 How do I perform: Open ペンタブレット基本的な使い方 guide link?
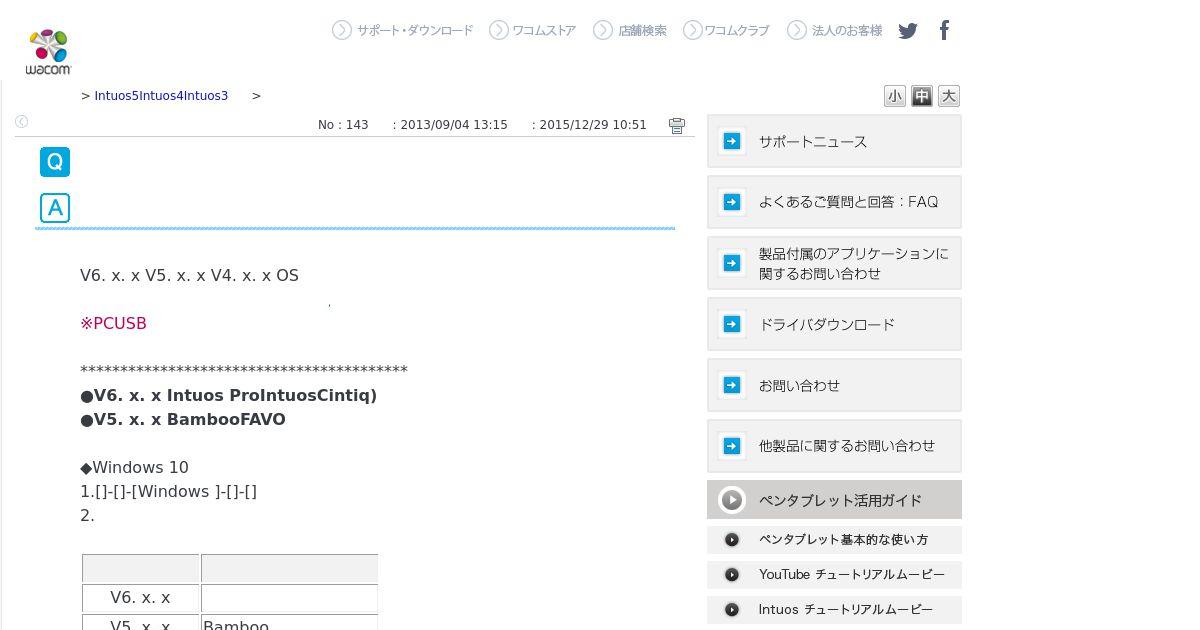(x=834, y=540)
